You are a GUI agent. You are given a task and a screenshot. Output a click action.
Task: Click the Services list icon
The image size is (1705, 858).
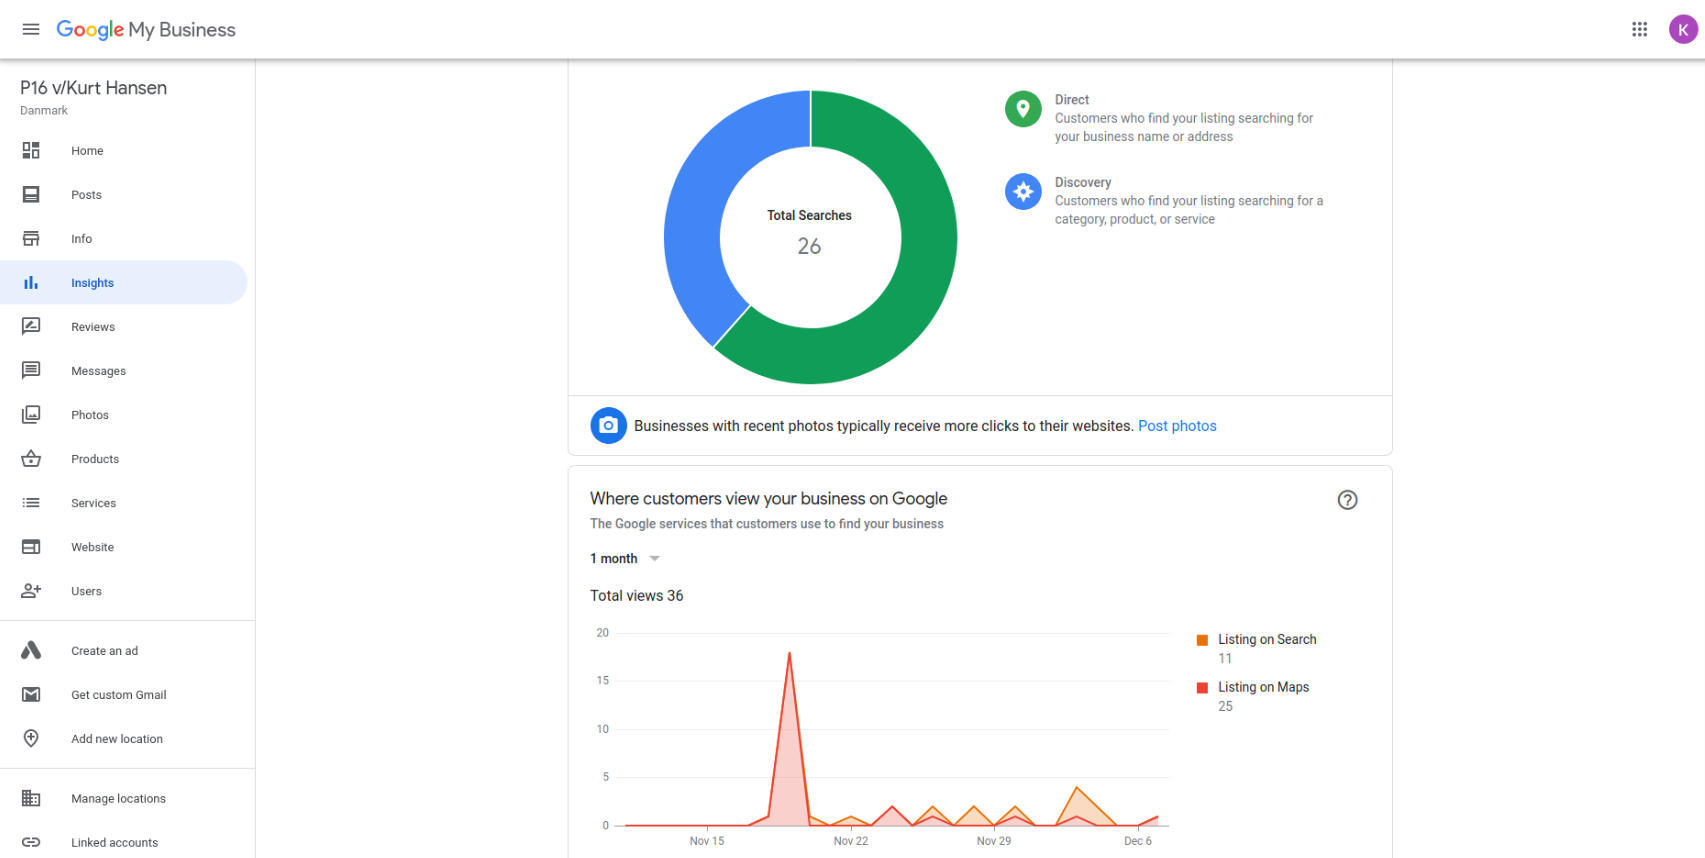(31, 502)
